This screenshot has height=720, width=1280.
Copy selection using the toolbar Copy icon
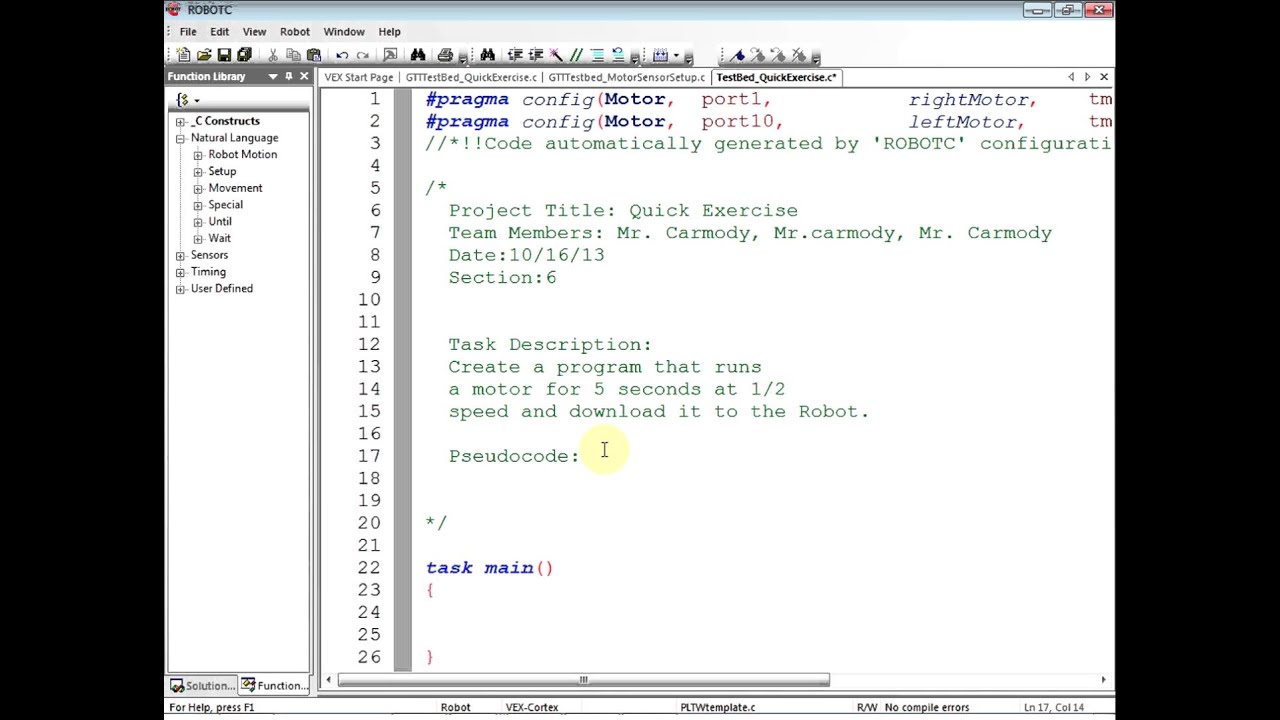coord(293,55)
